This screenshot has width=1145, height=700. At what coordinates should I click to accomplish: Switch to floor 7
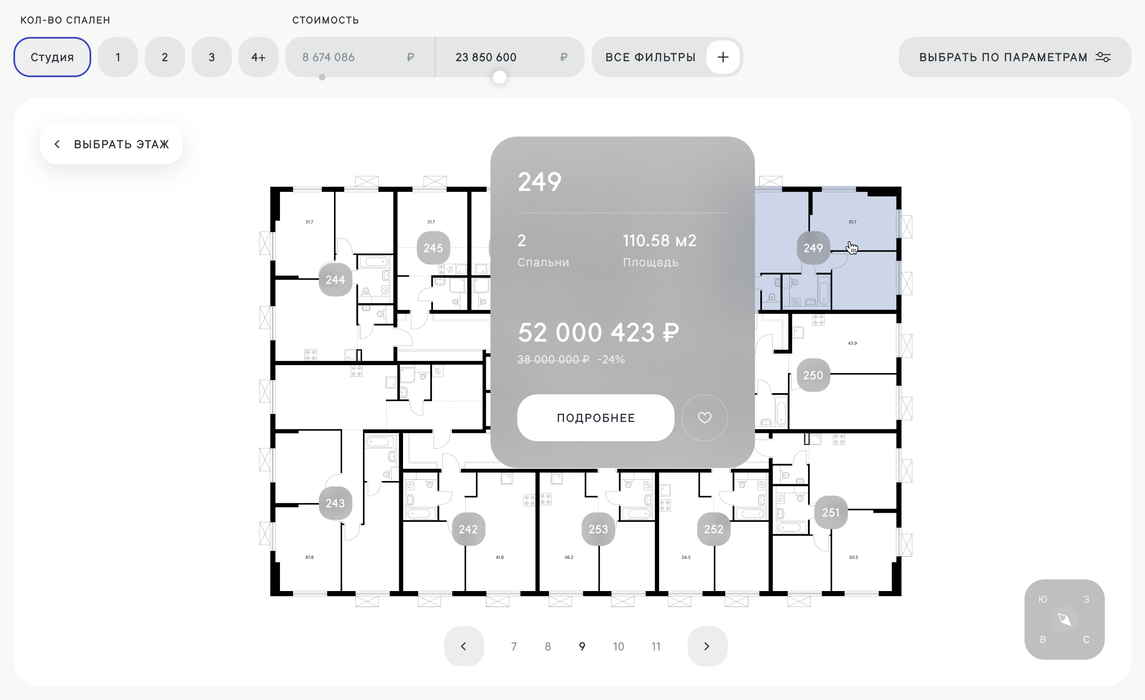click(514, 646)
